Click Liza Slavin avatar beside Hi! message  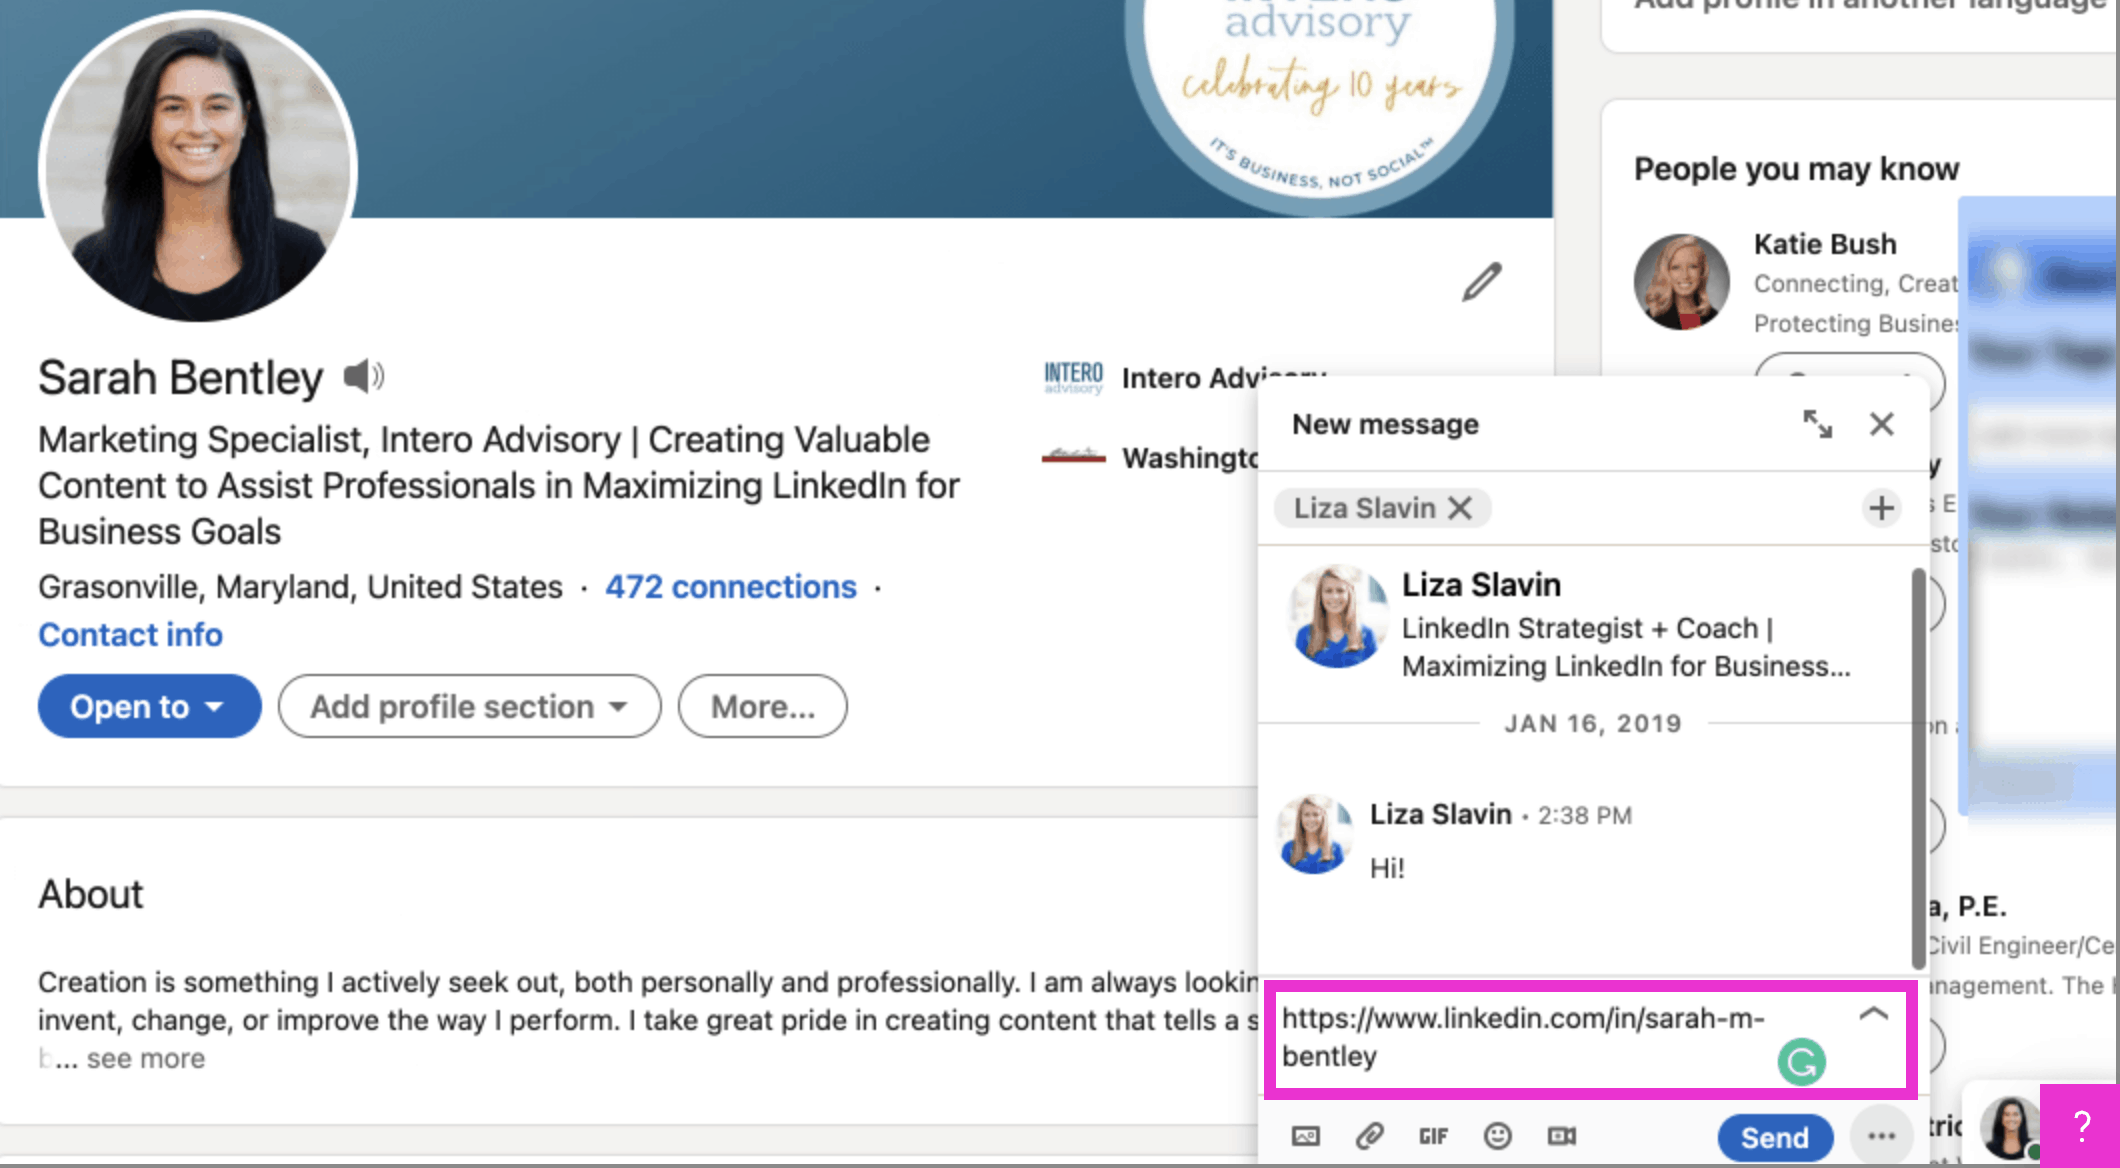pyautogui.click(x=1312, y=834)
